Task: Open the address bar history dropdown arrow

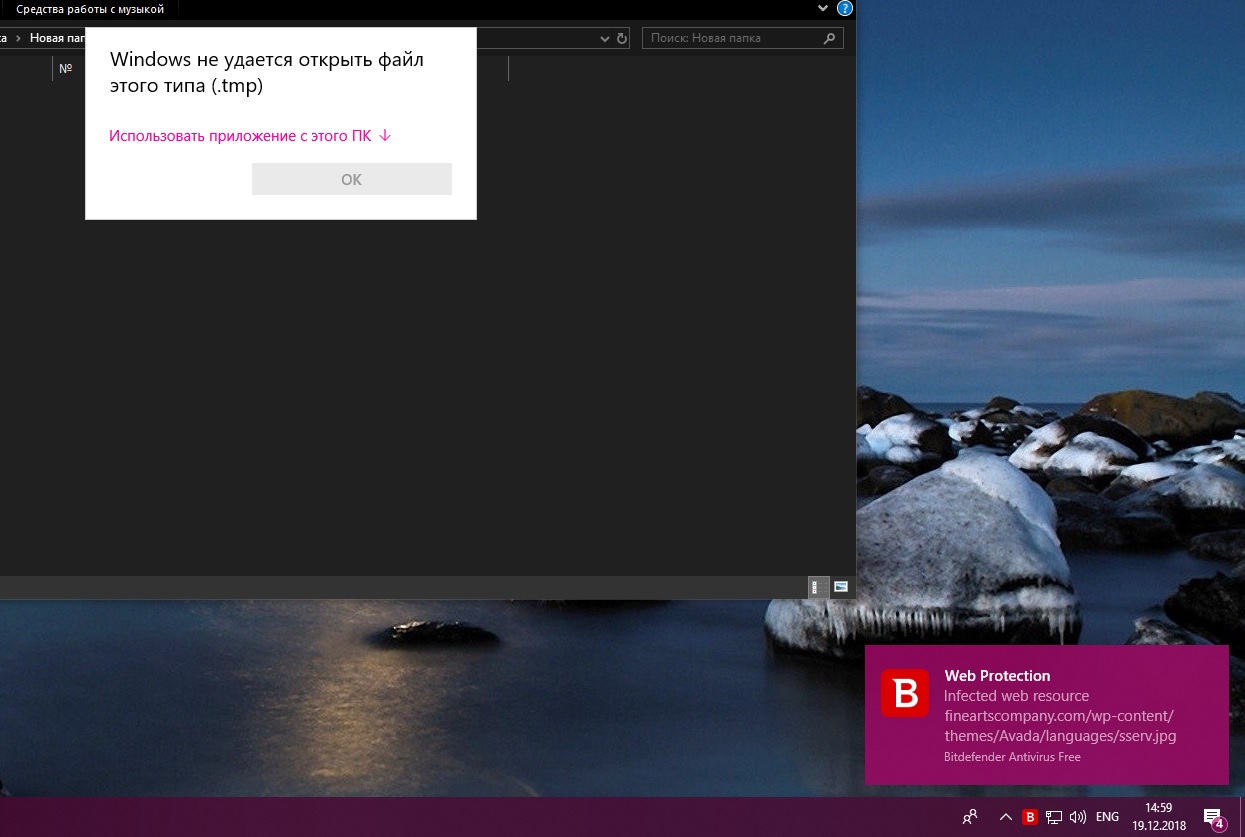Action: [605, 39]
